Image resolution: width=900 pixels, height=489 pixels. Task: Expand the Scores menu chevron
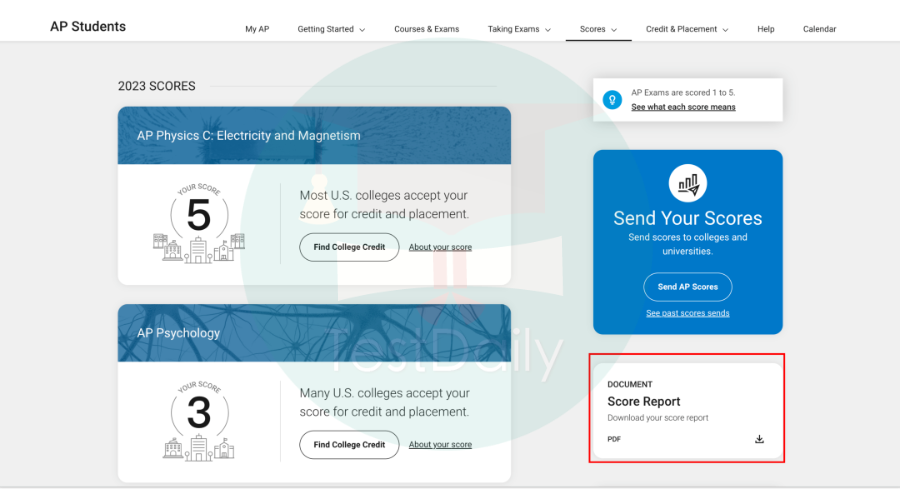point(614,30)
